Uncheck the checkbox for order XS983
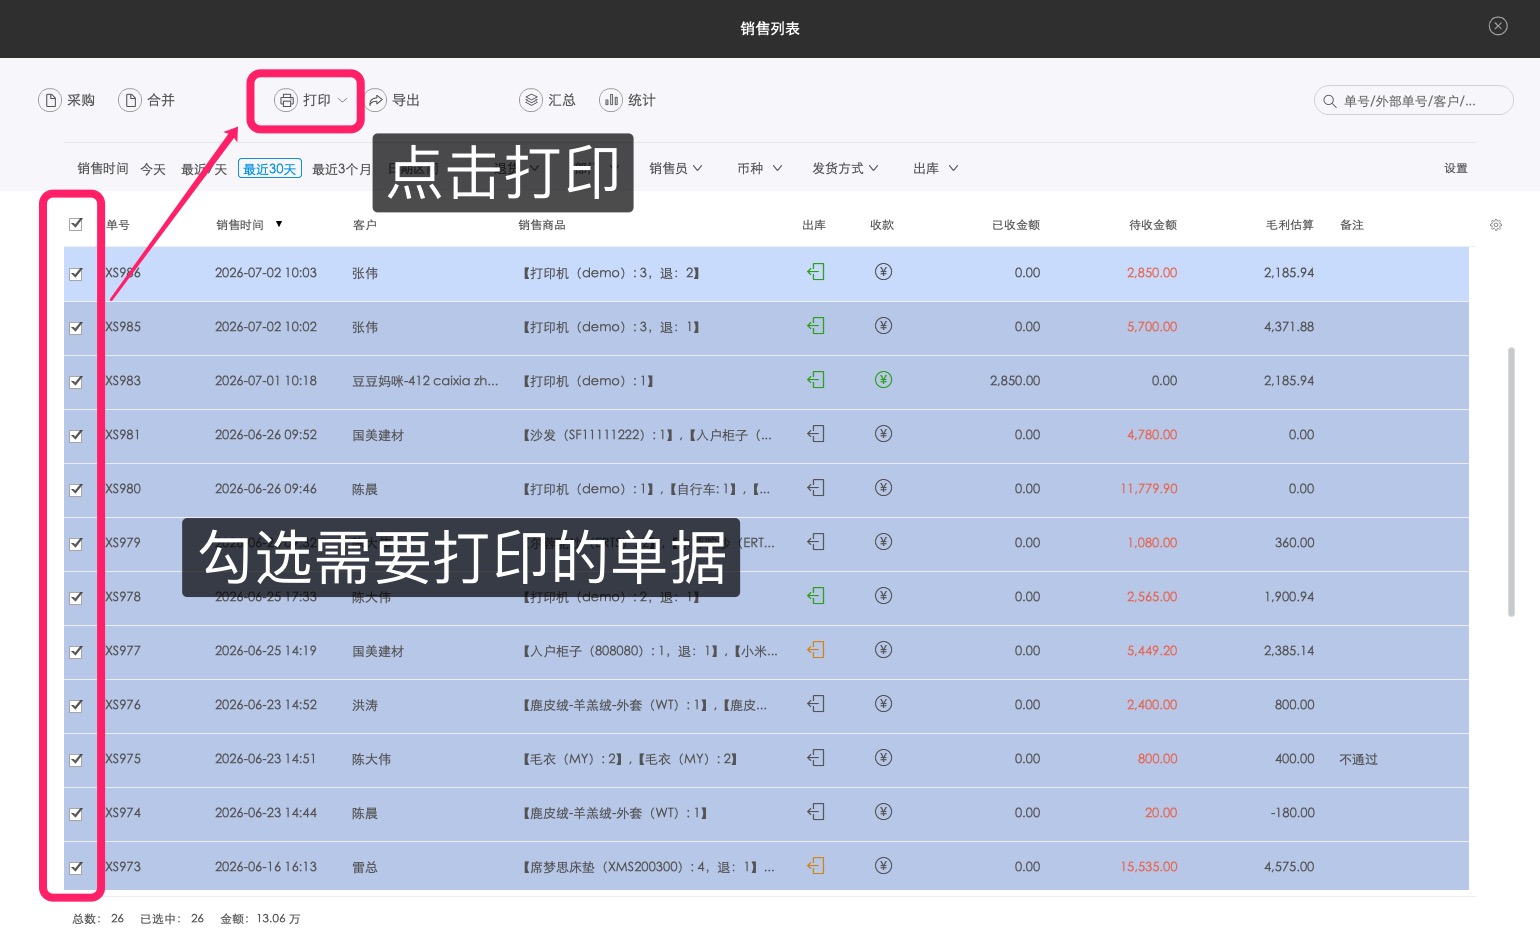 [76, 381]
